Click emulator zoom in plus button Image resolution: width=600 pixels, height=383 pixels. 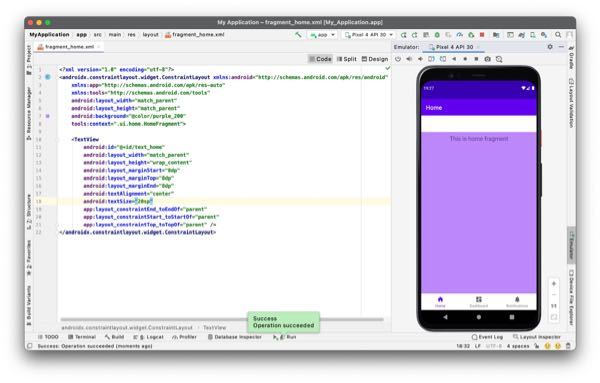(x=554, y=284)
